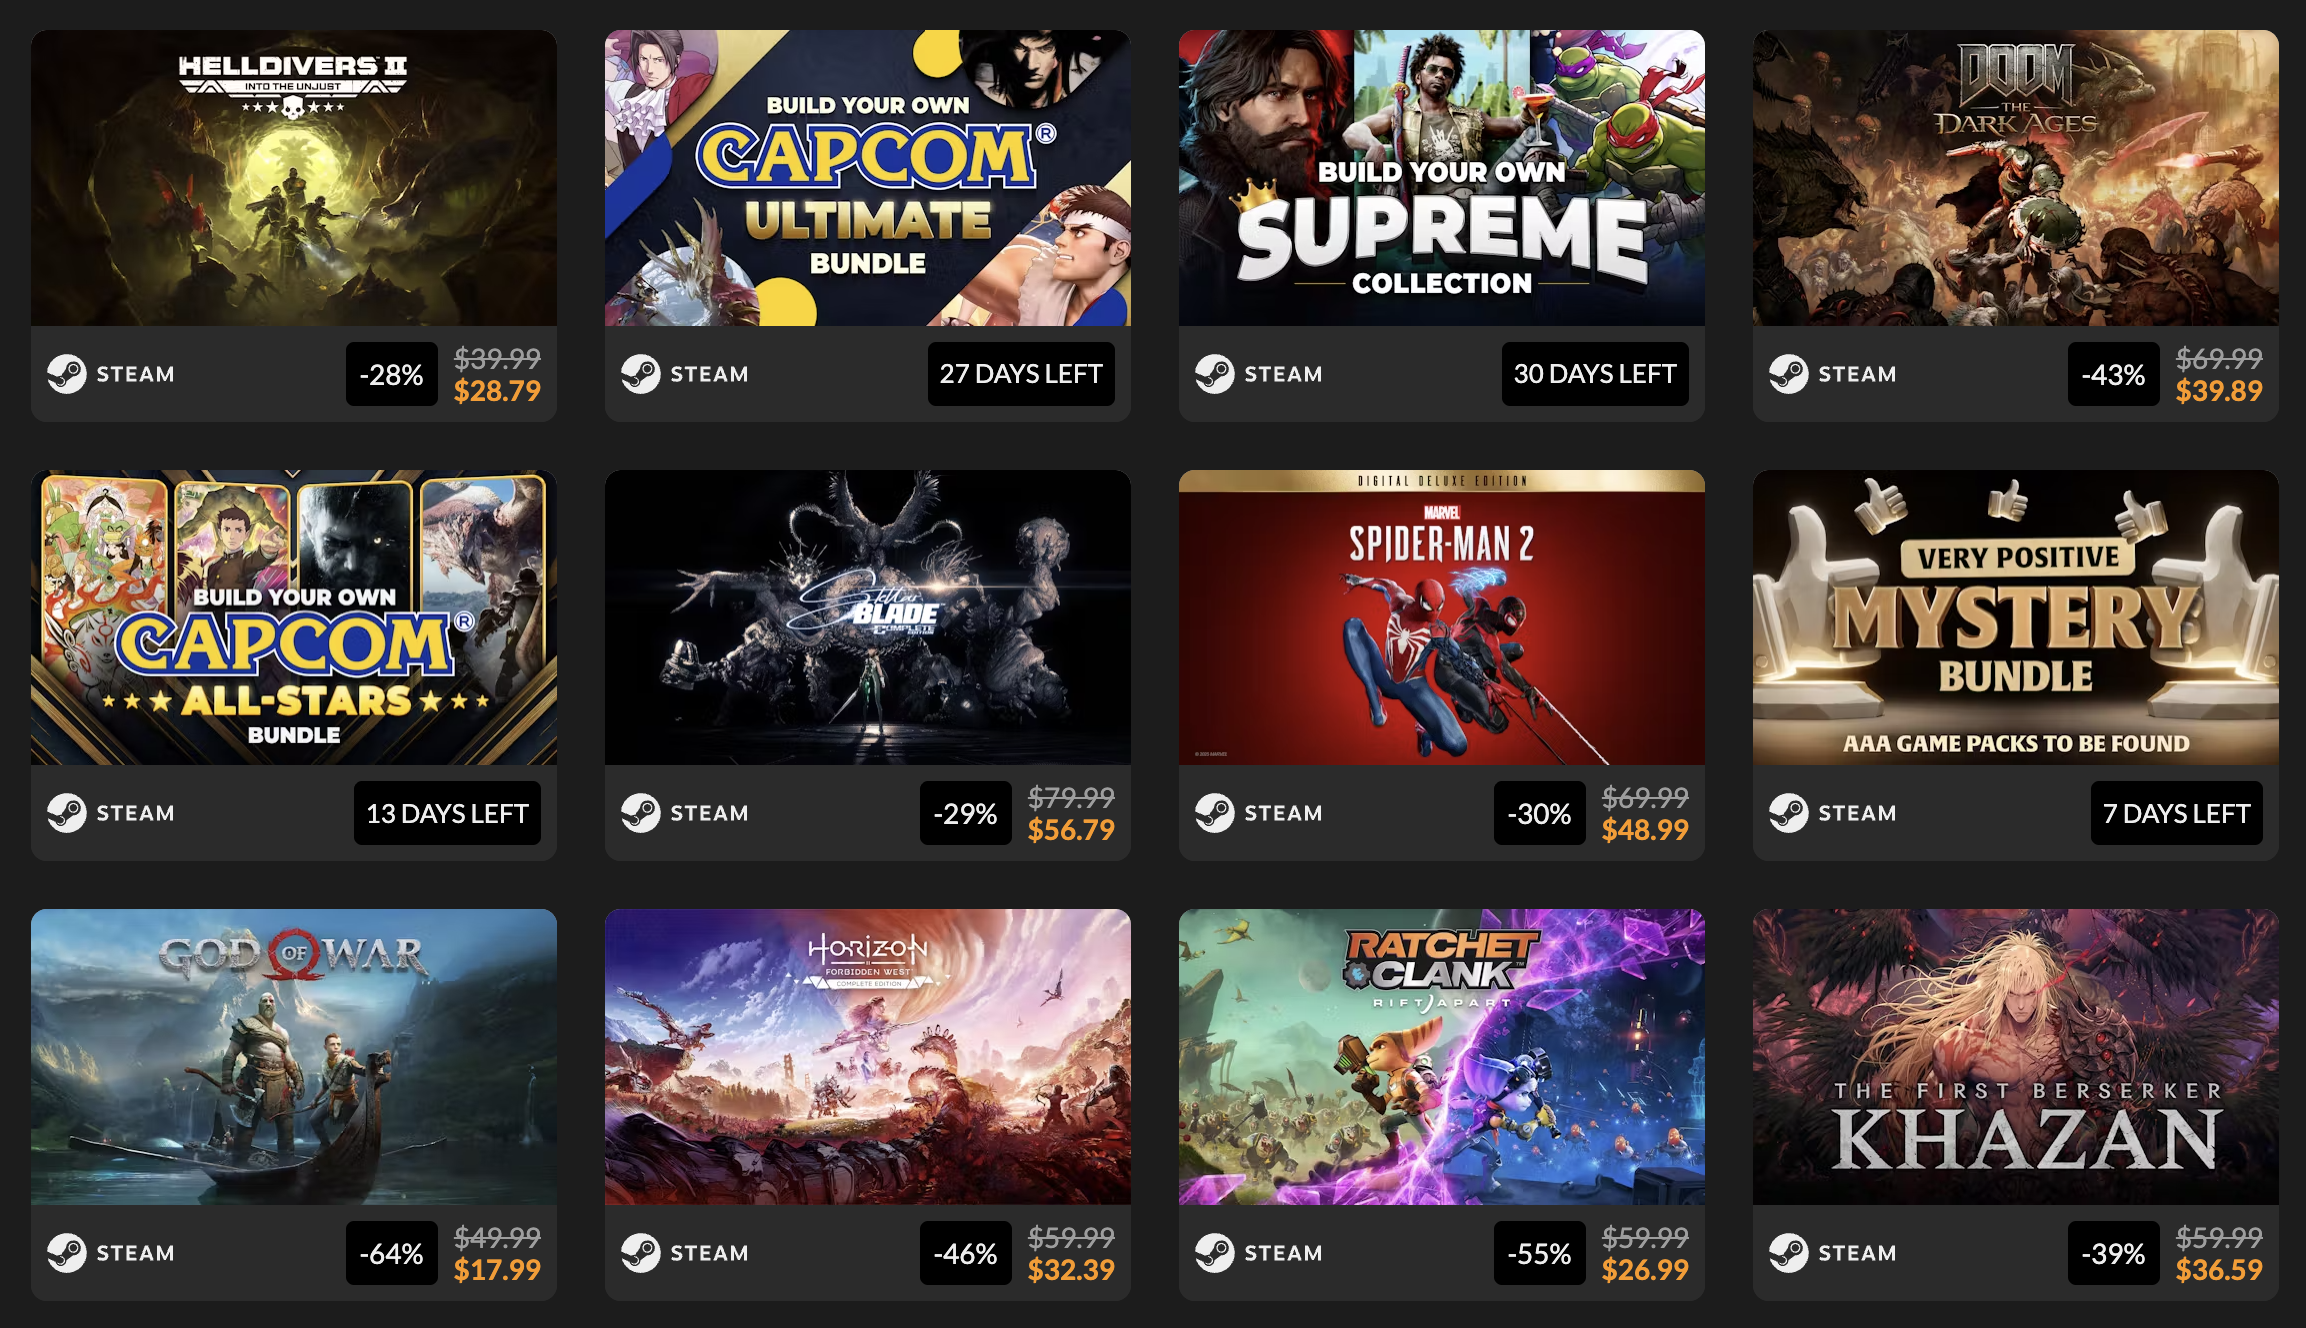The image size is (2306, 1328).
Task: Click the $56.79 Stellar Blade price
Action: tap(1071, 830)
